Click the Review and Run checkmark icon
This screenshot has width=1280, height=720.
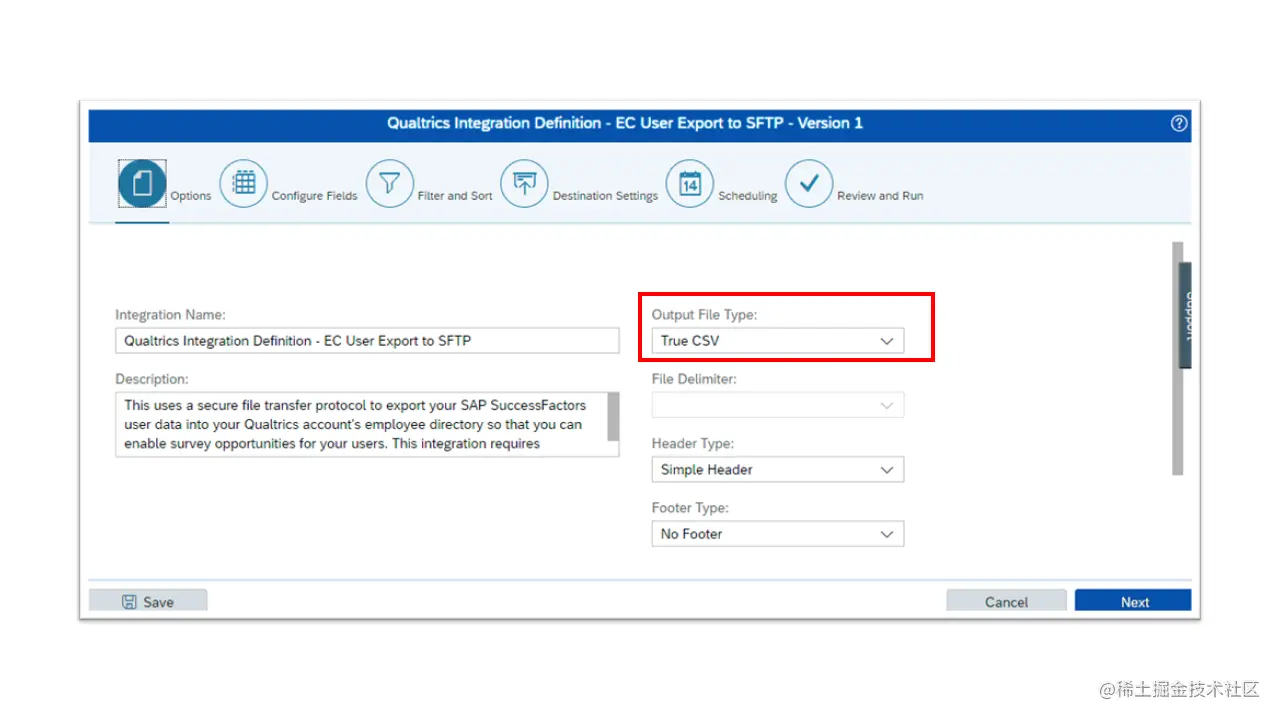tap(809, 184)
